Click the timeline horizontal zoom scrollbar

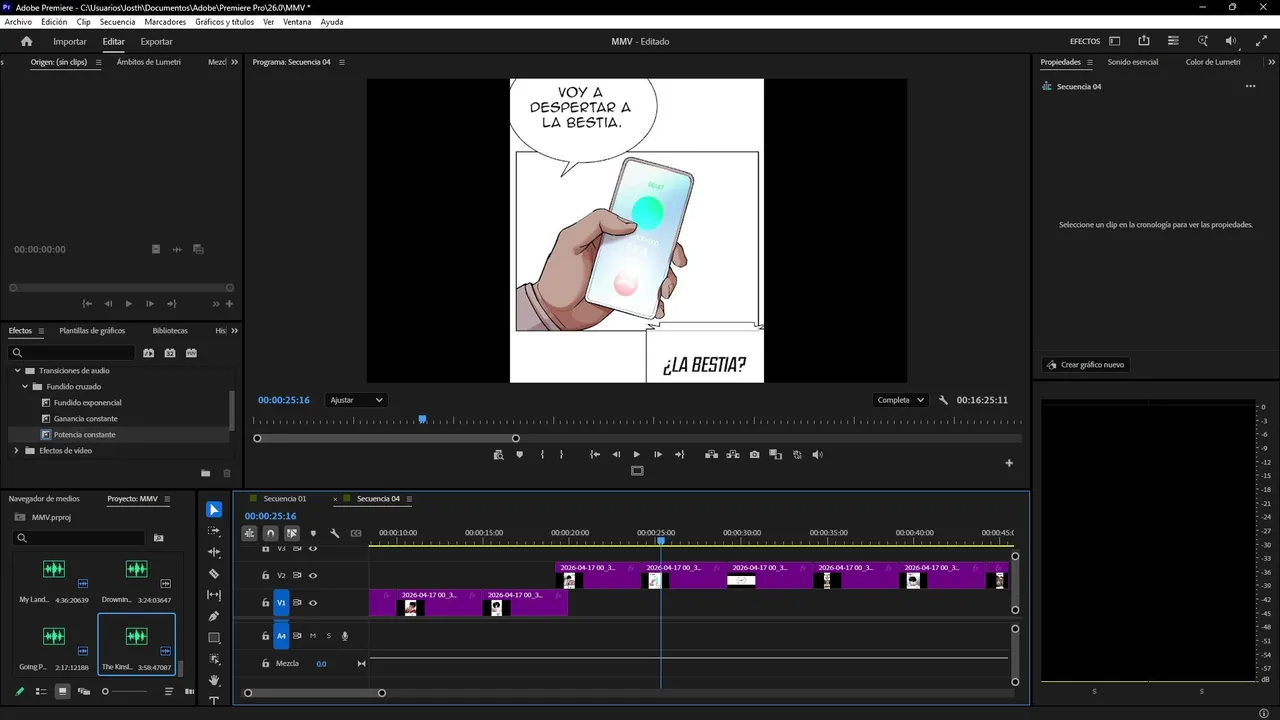[315, 693]
